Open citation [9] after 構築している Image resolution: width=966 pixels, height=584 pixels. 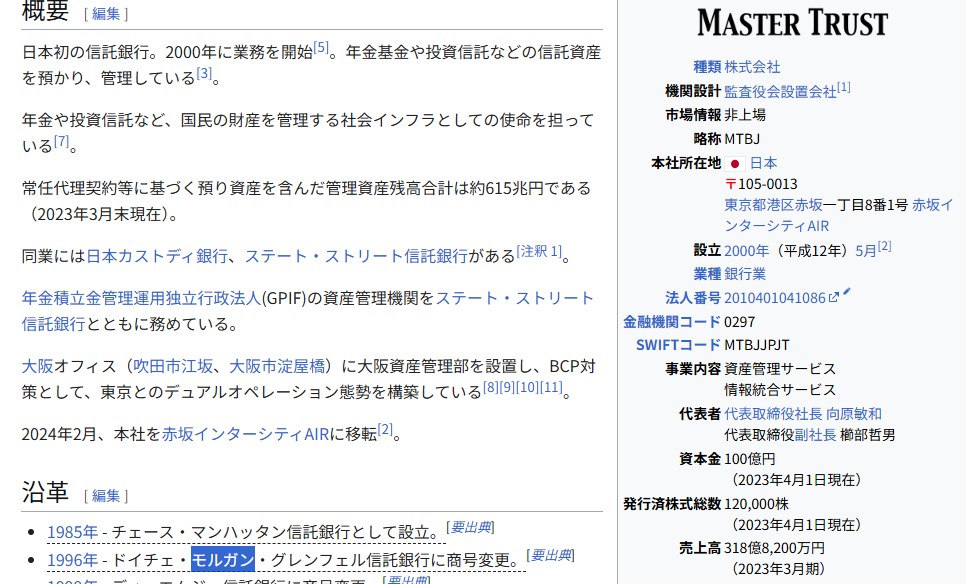pyautogui.click(x=506, y=387)
